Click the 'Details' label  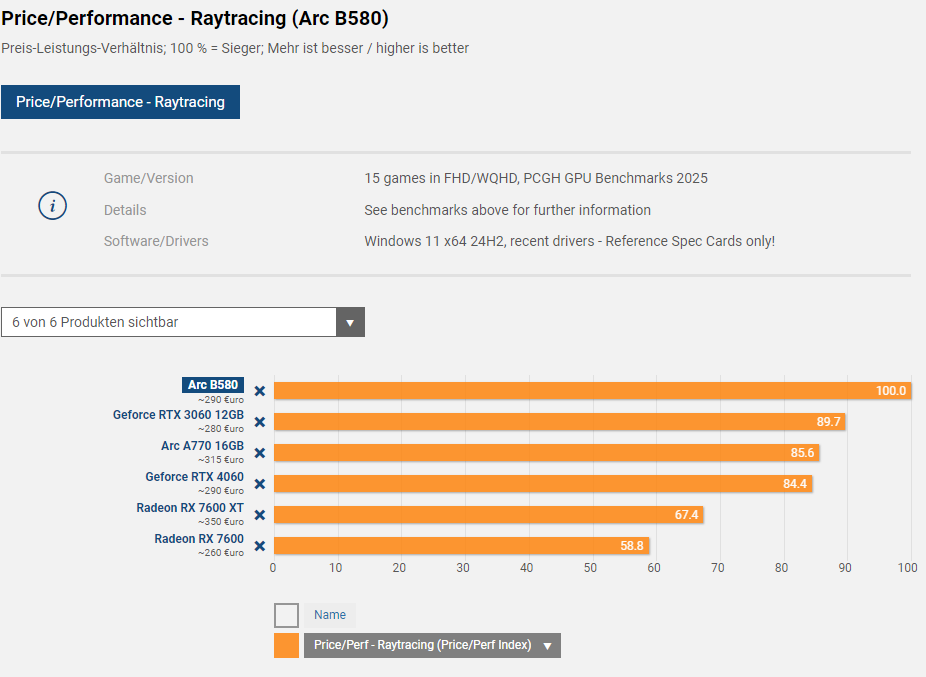click(125, 210)
